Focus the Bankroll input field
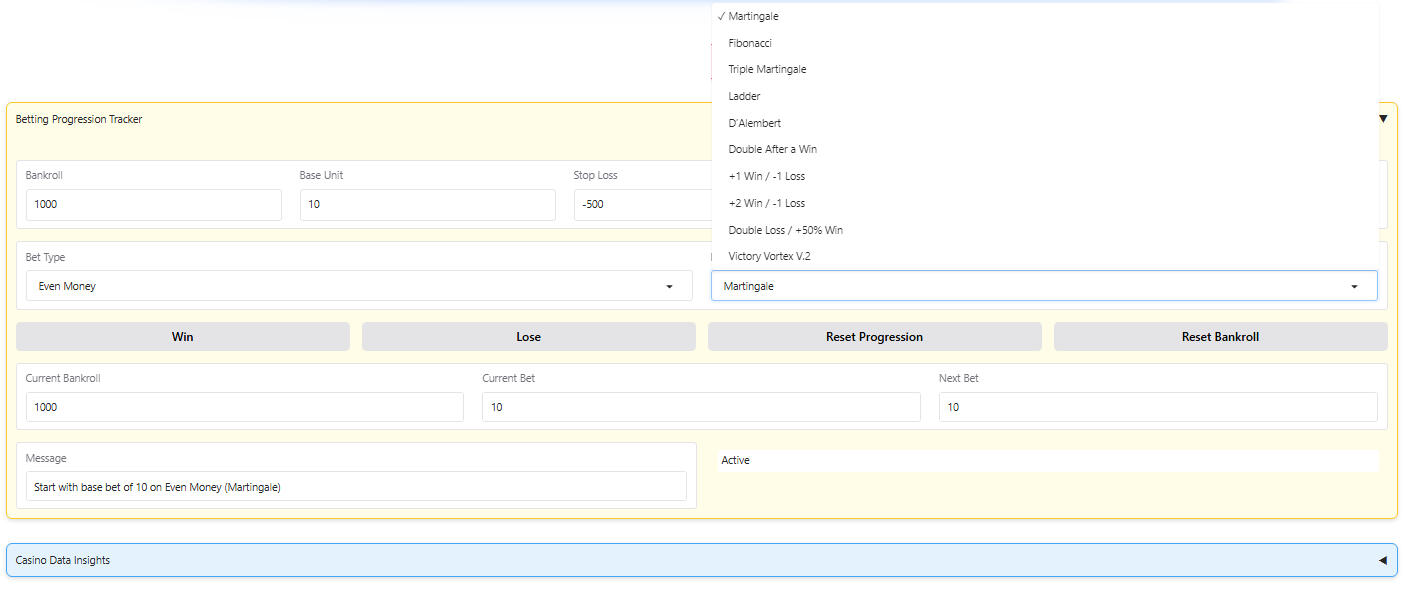 (x=154, y=205)
